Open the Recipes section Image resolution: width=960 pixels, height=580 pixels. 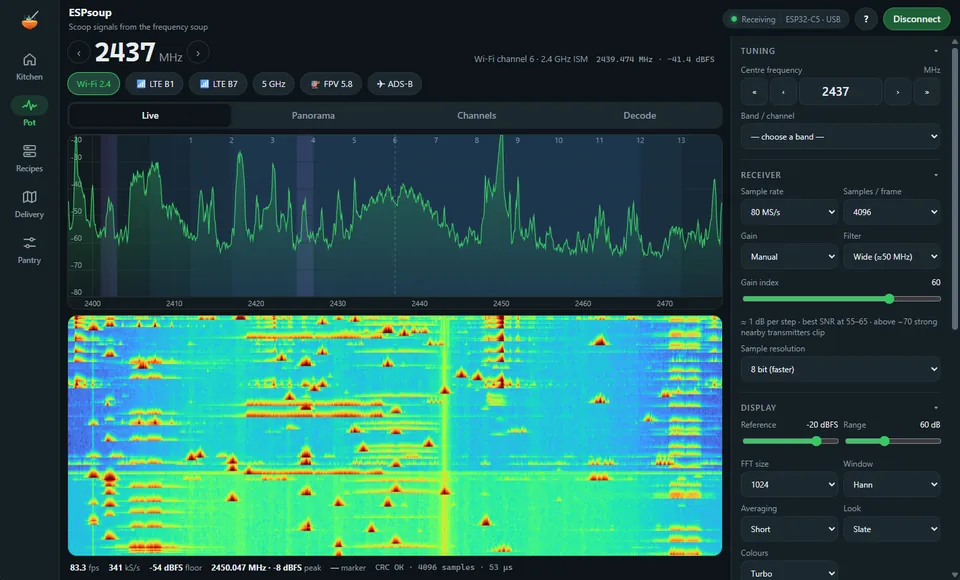click(29, 159)
